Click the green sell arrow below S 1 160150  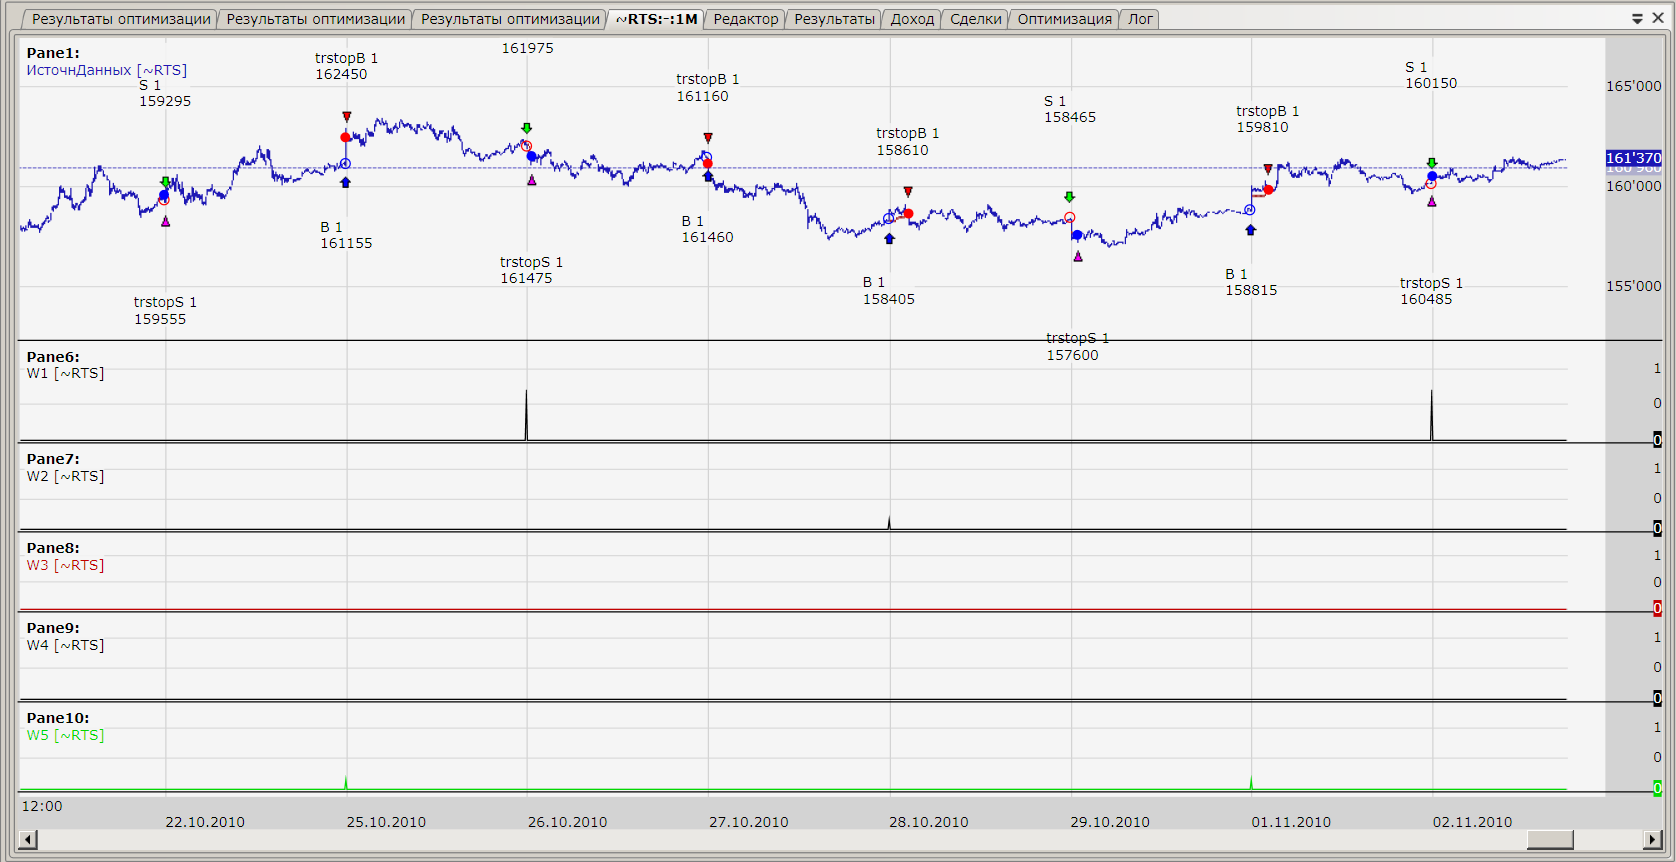pyautogui.click(x=1432, y=163)
